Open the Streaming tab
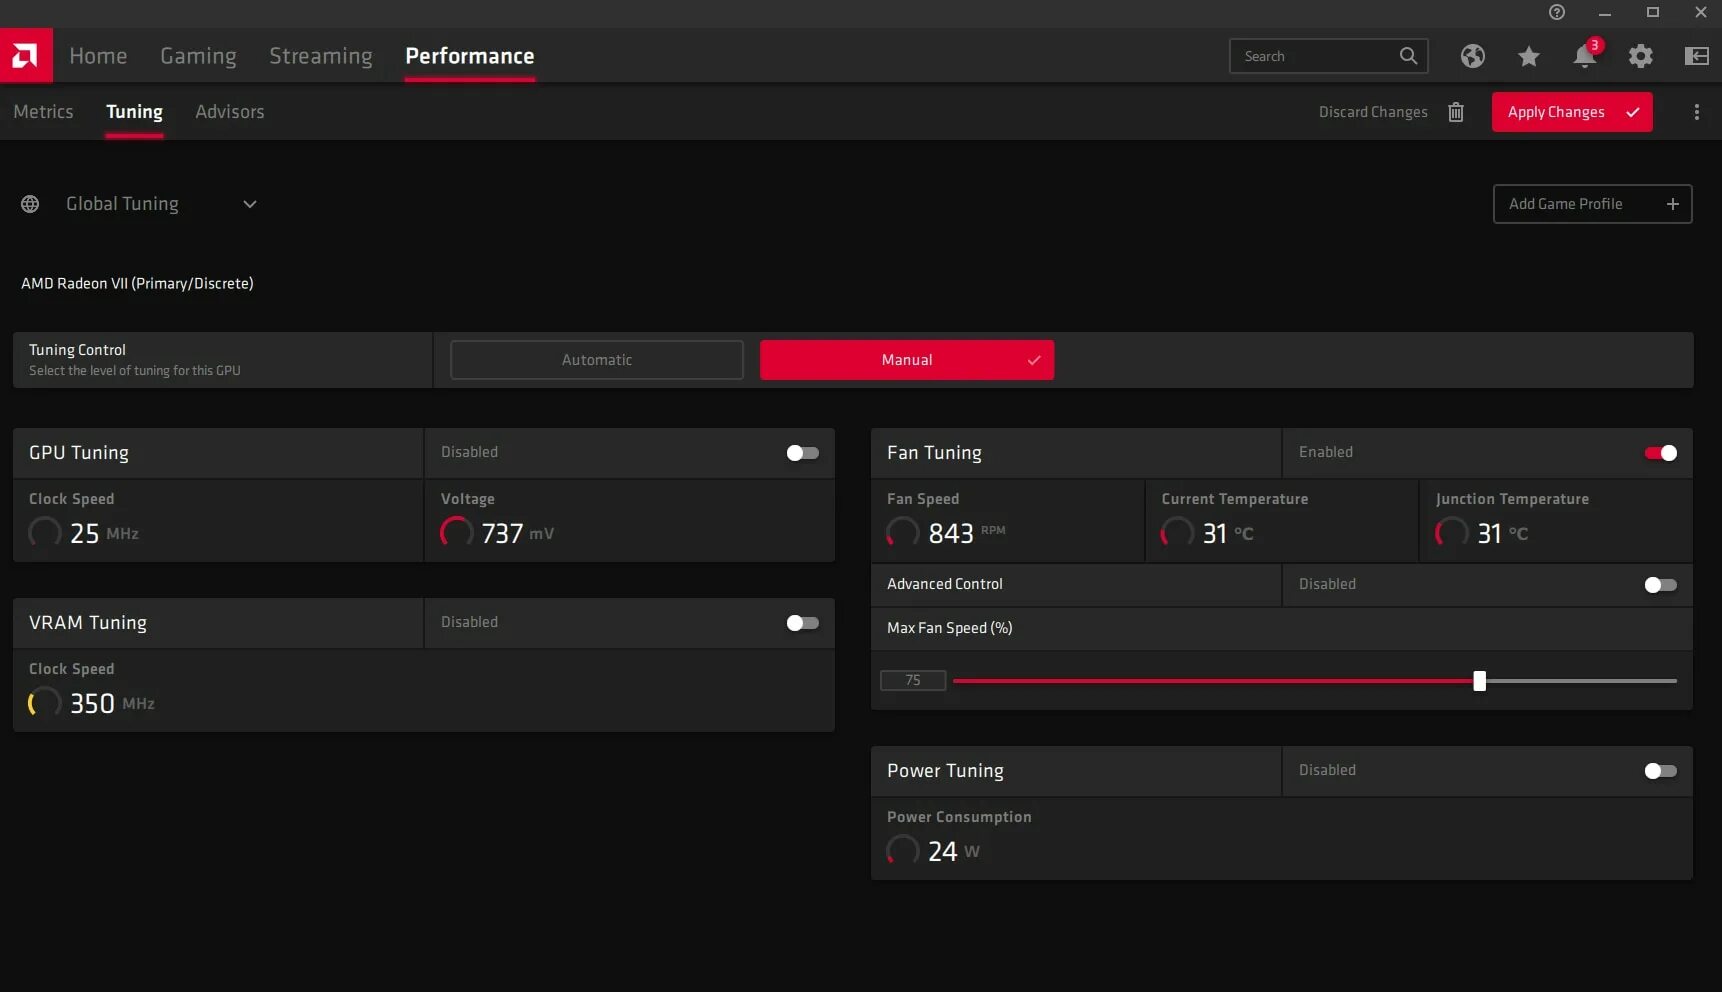The image size is (1722, 992). tap(320, 56)
